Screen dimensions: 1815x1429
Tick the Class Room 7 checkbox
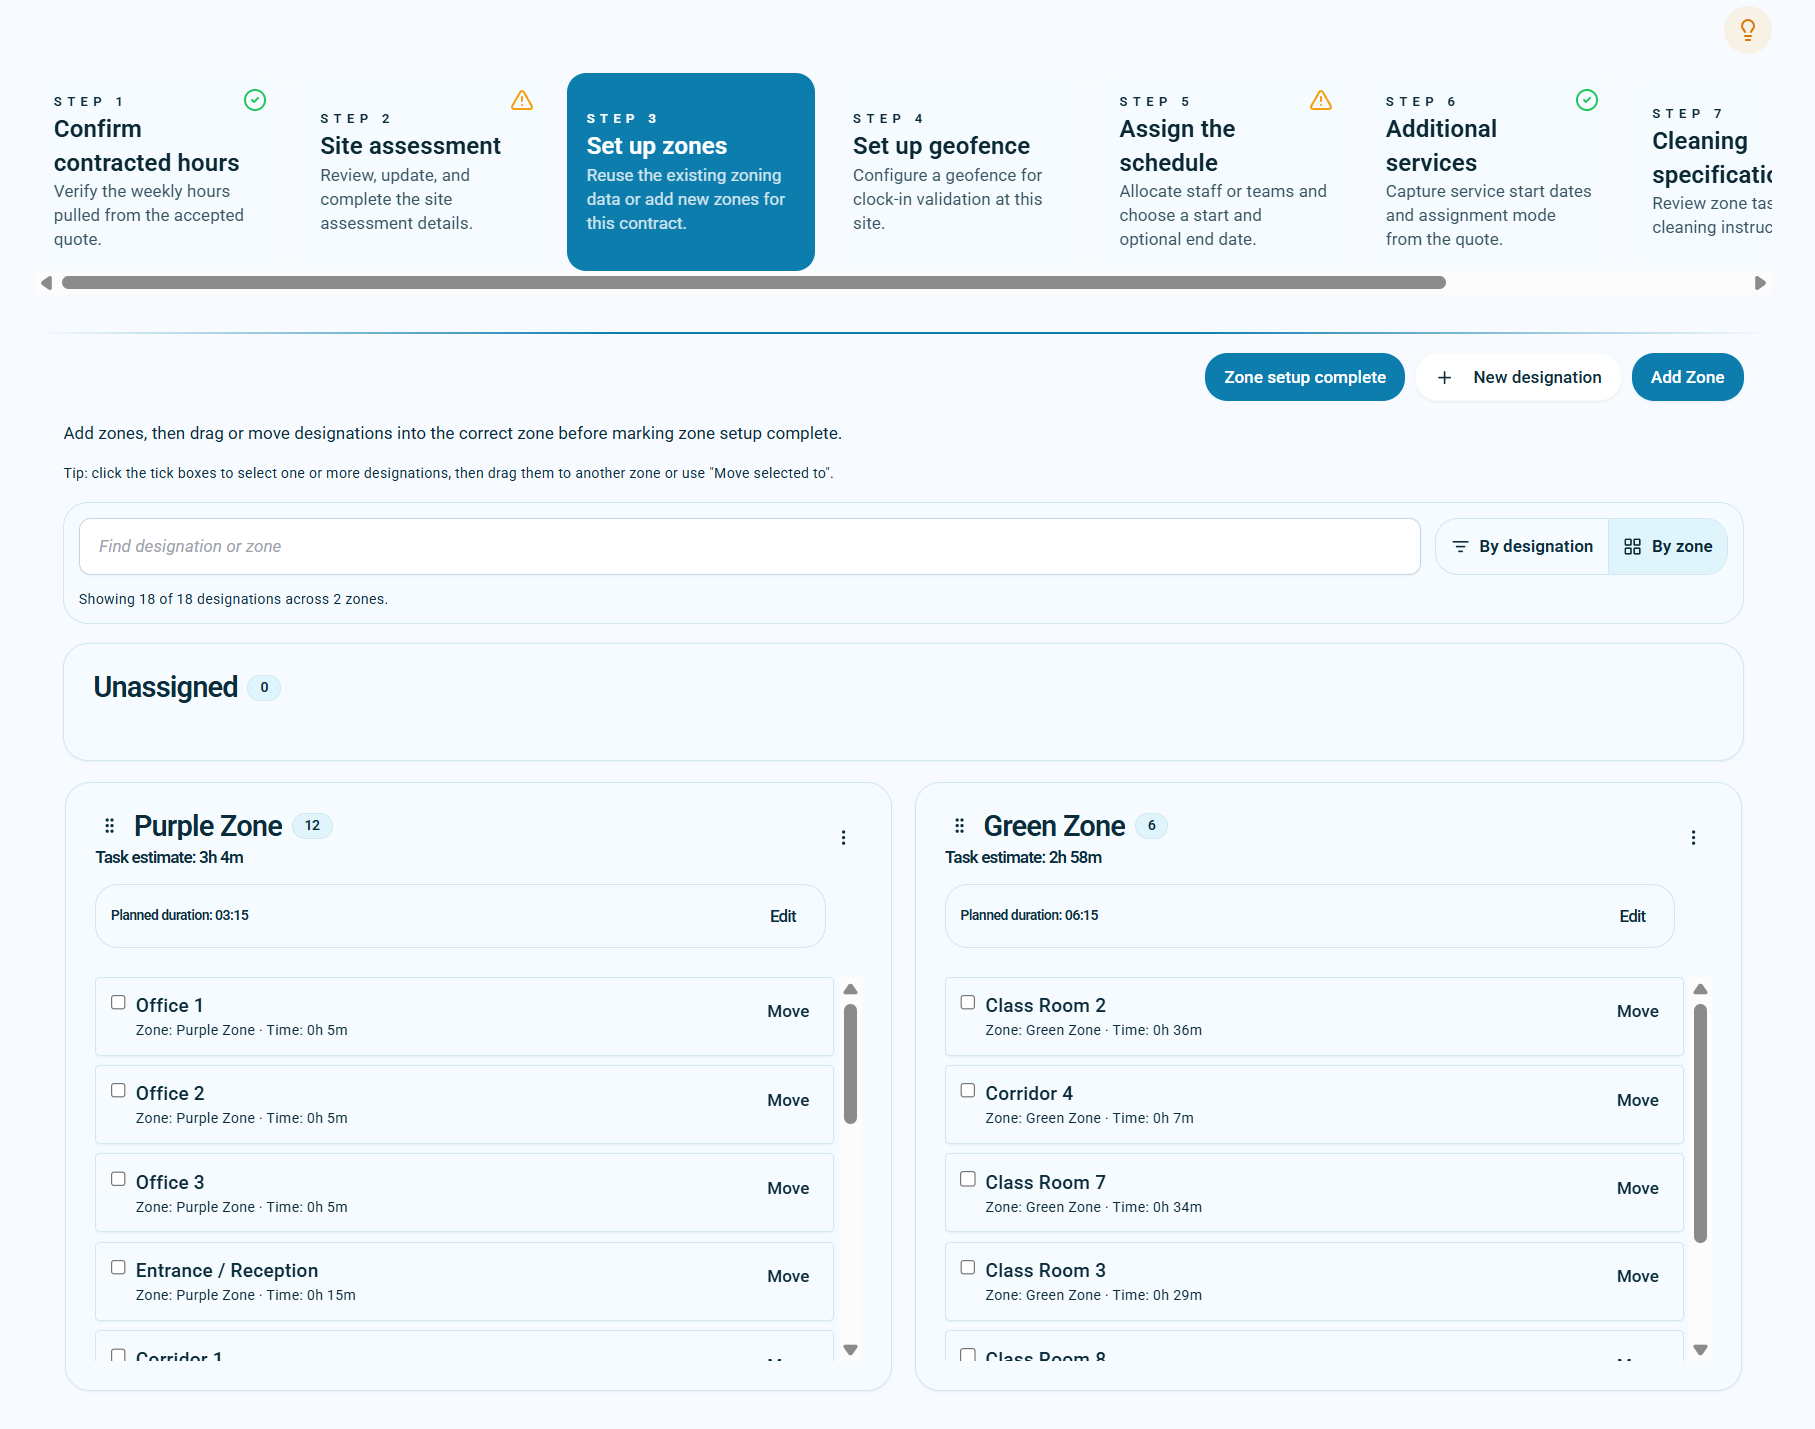[968, 1179]
